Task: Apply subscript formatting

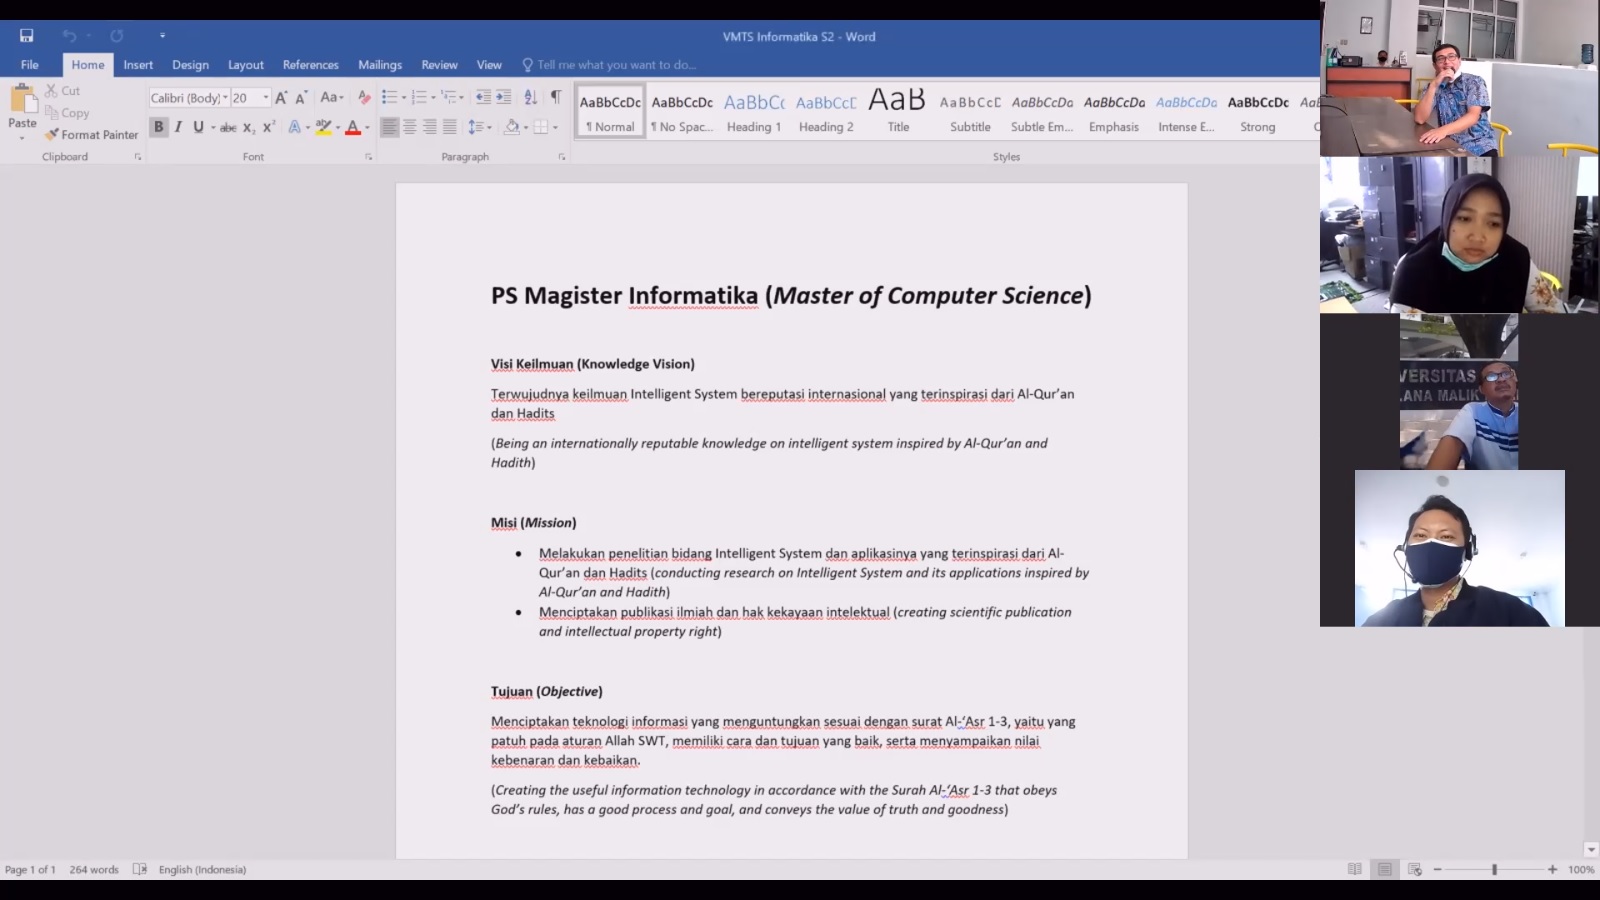Action: 248,128
